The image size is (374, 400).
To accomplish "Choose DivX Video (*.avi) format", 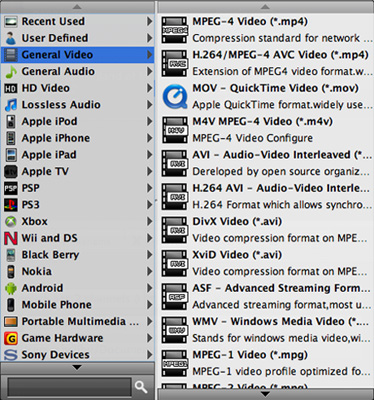I will [266, 230].
